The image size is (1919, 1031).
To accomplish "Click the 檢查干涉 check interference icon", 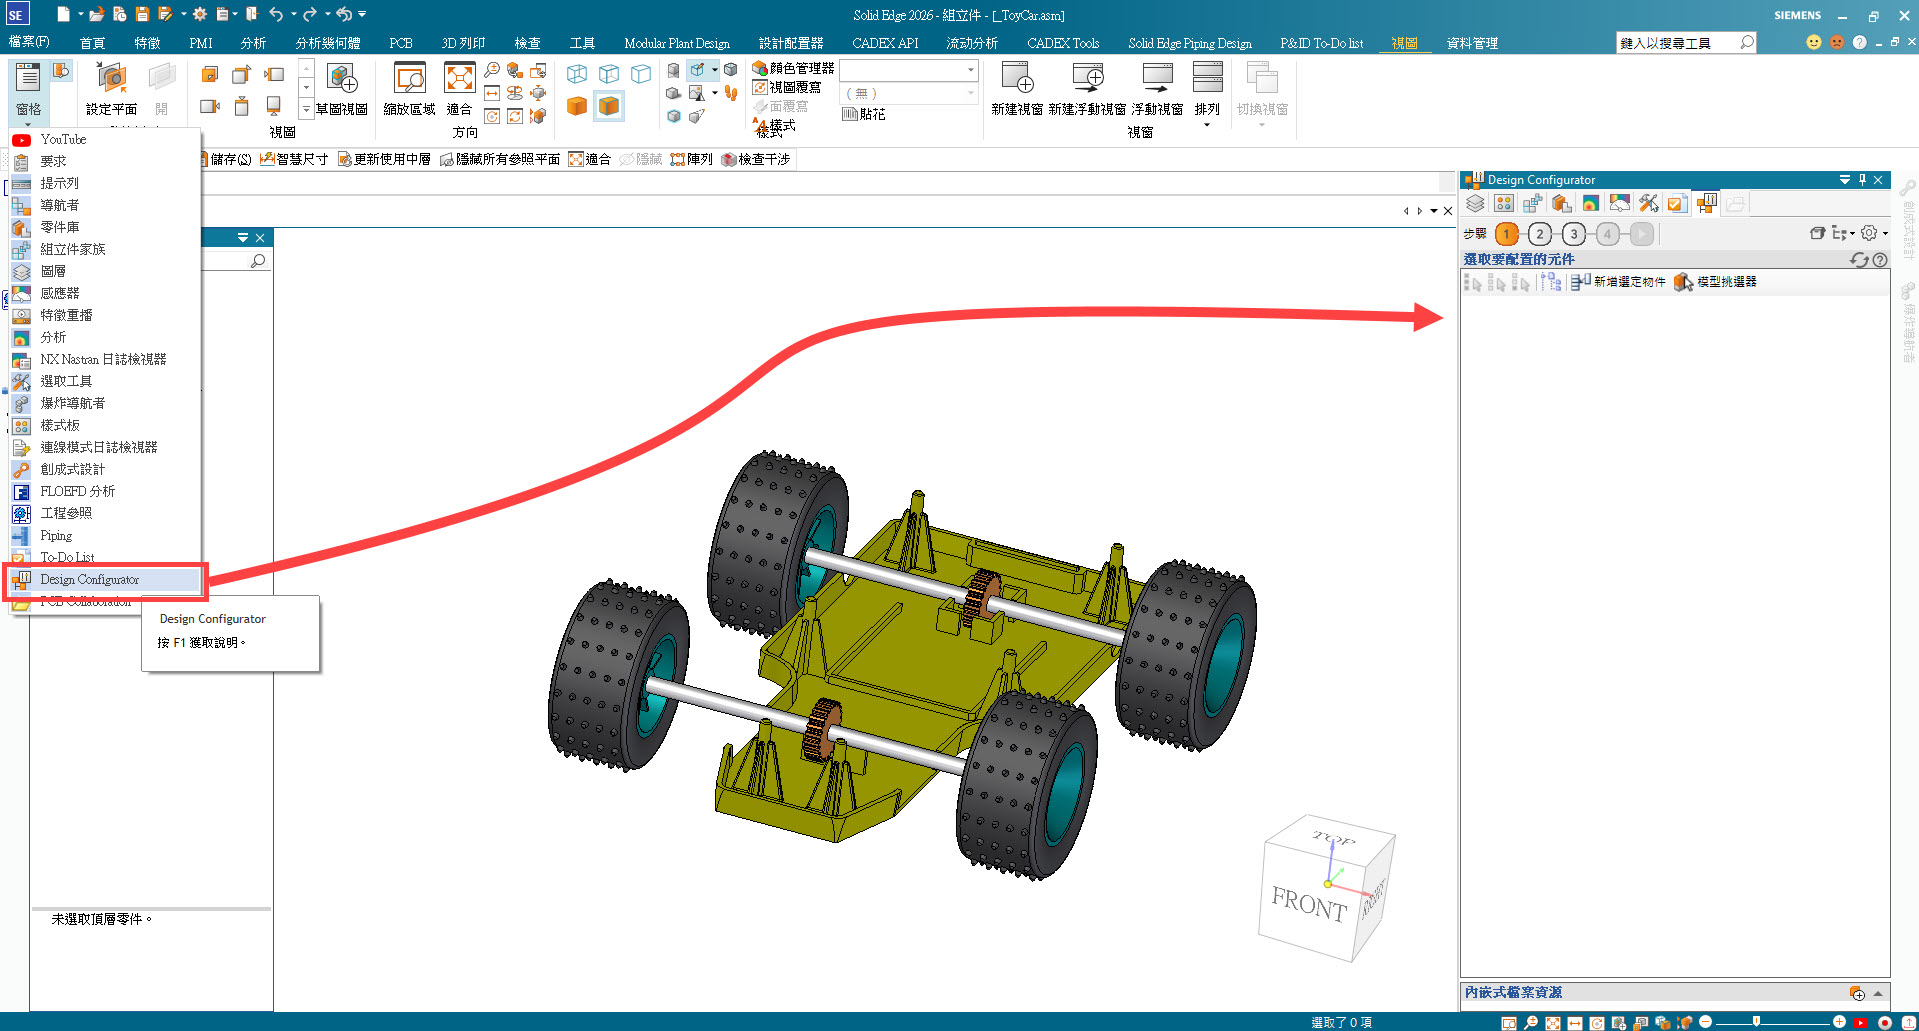I will click(729, 160).
